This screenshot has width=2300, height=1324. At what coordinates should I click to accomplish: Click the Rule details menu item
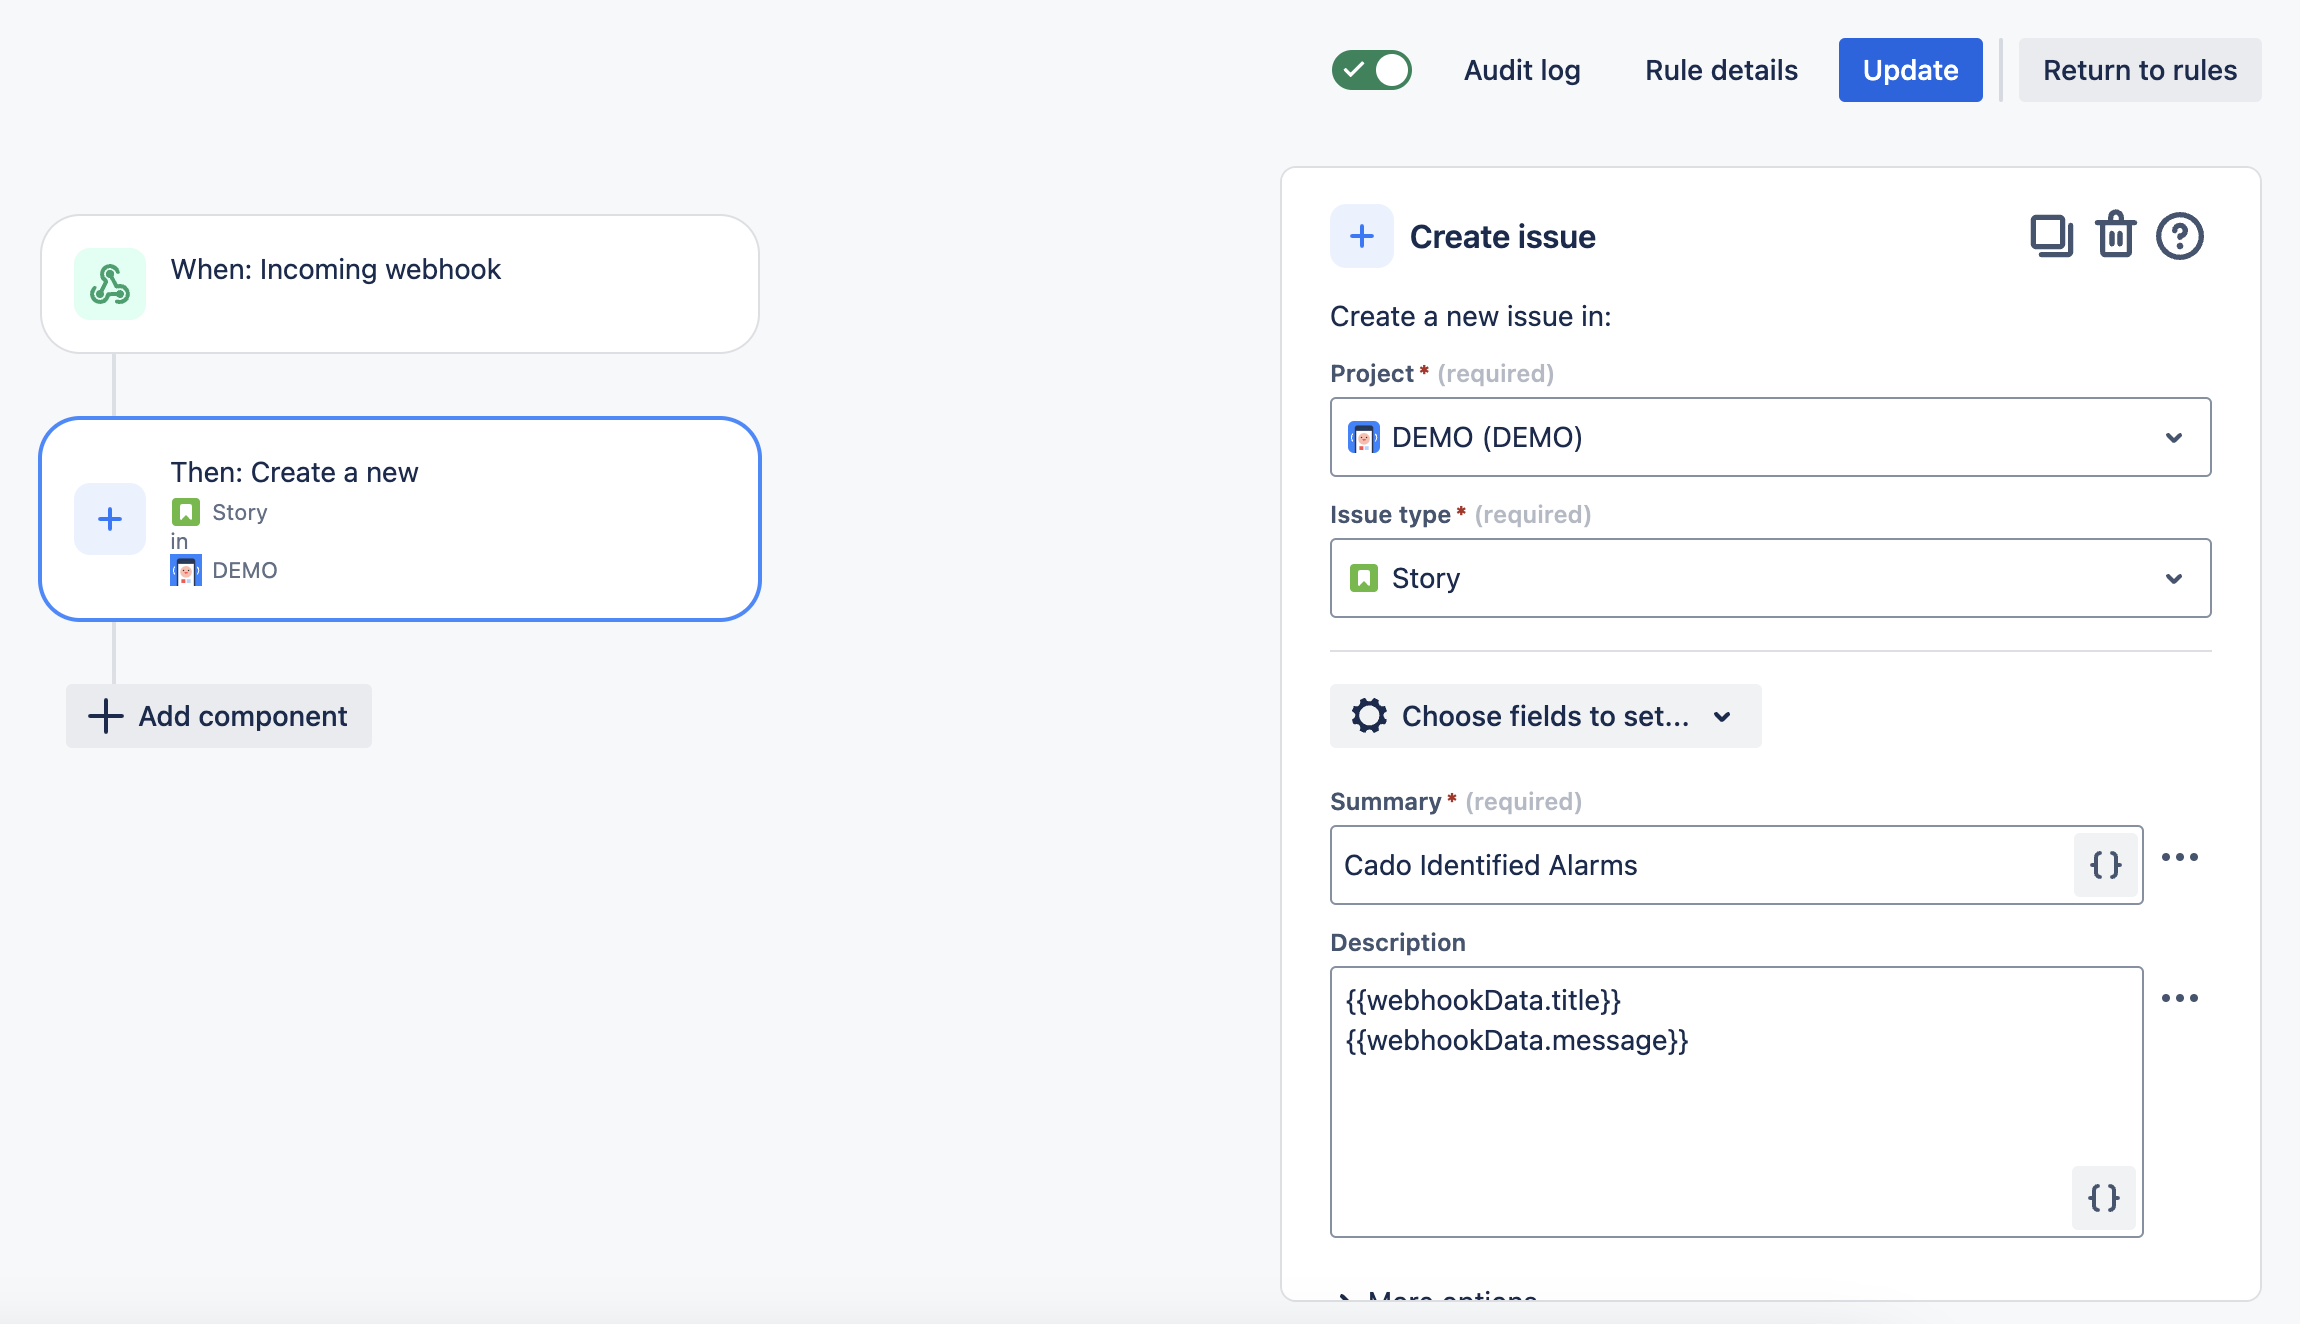1720,70
